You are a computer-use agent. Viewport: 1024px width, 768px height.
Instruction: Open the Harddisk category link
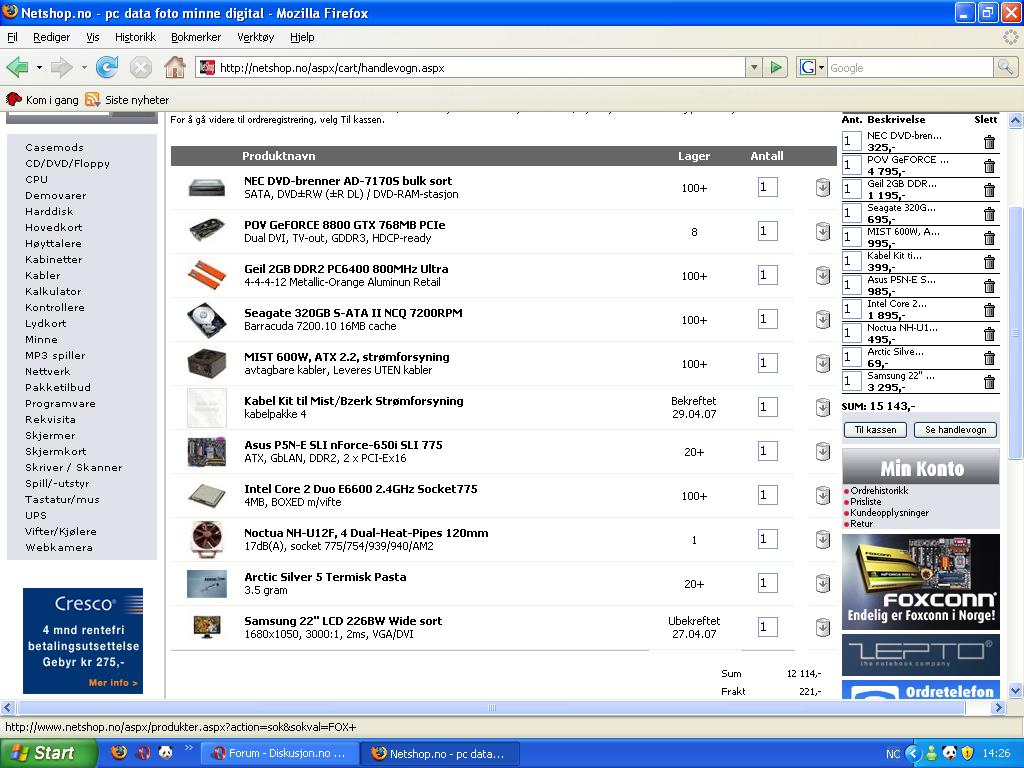point(49,212)
